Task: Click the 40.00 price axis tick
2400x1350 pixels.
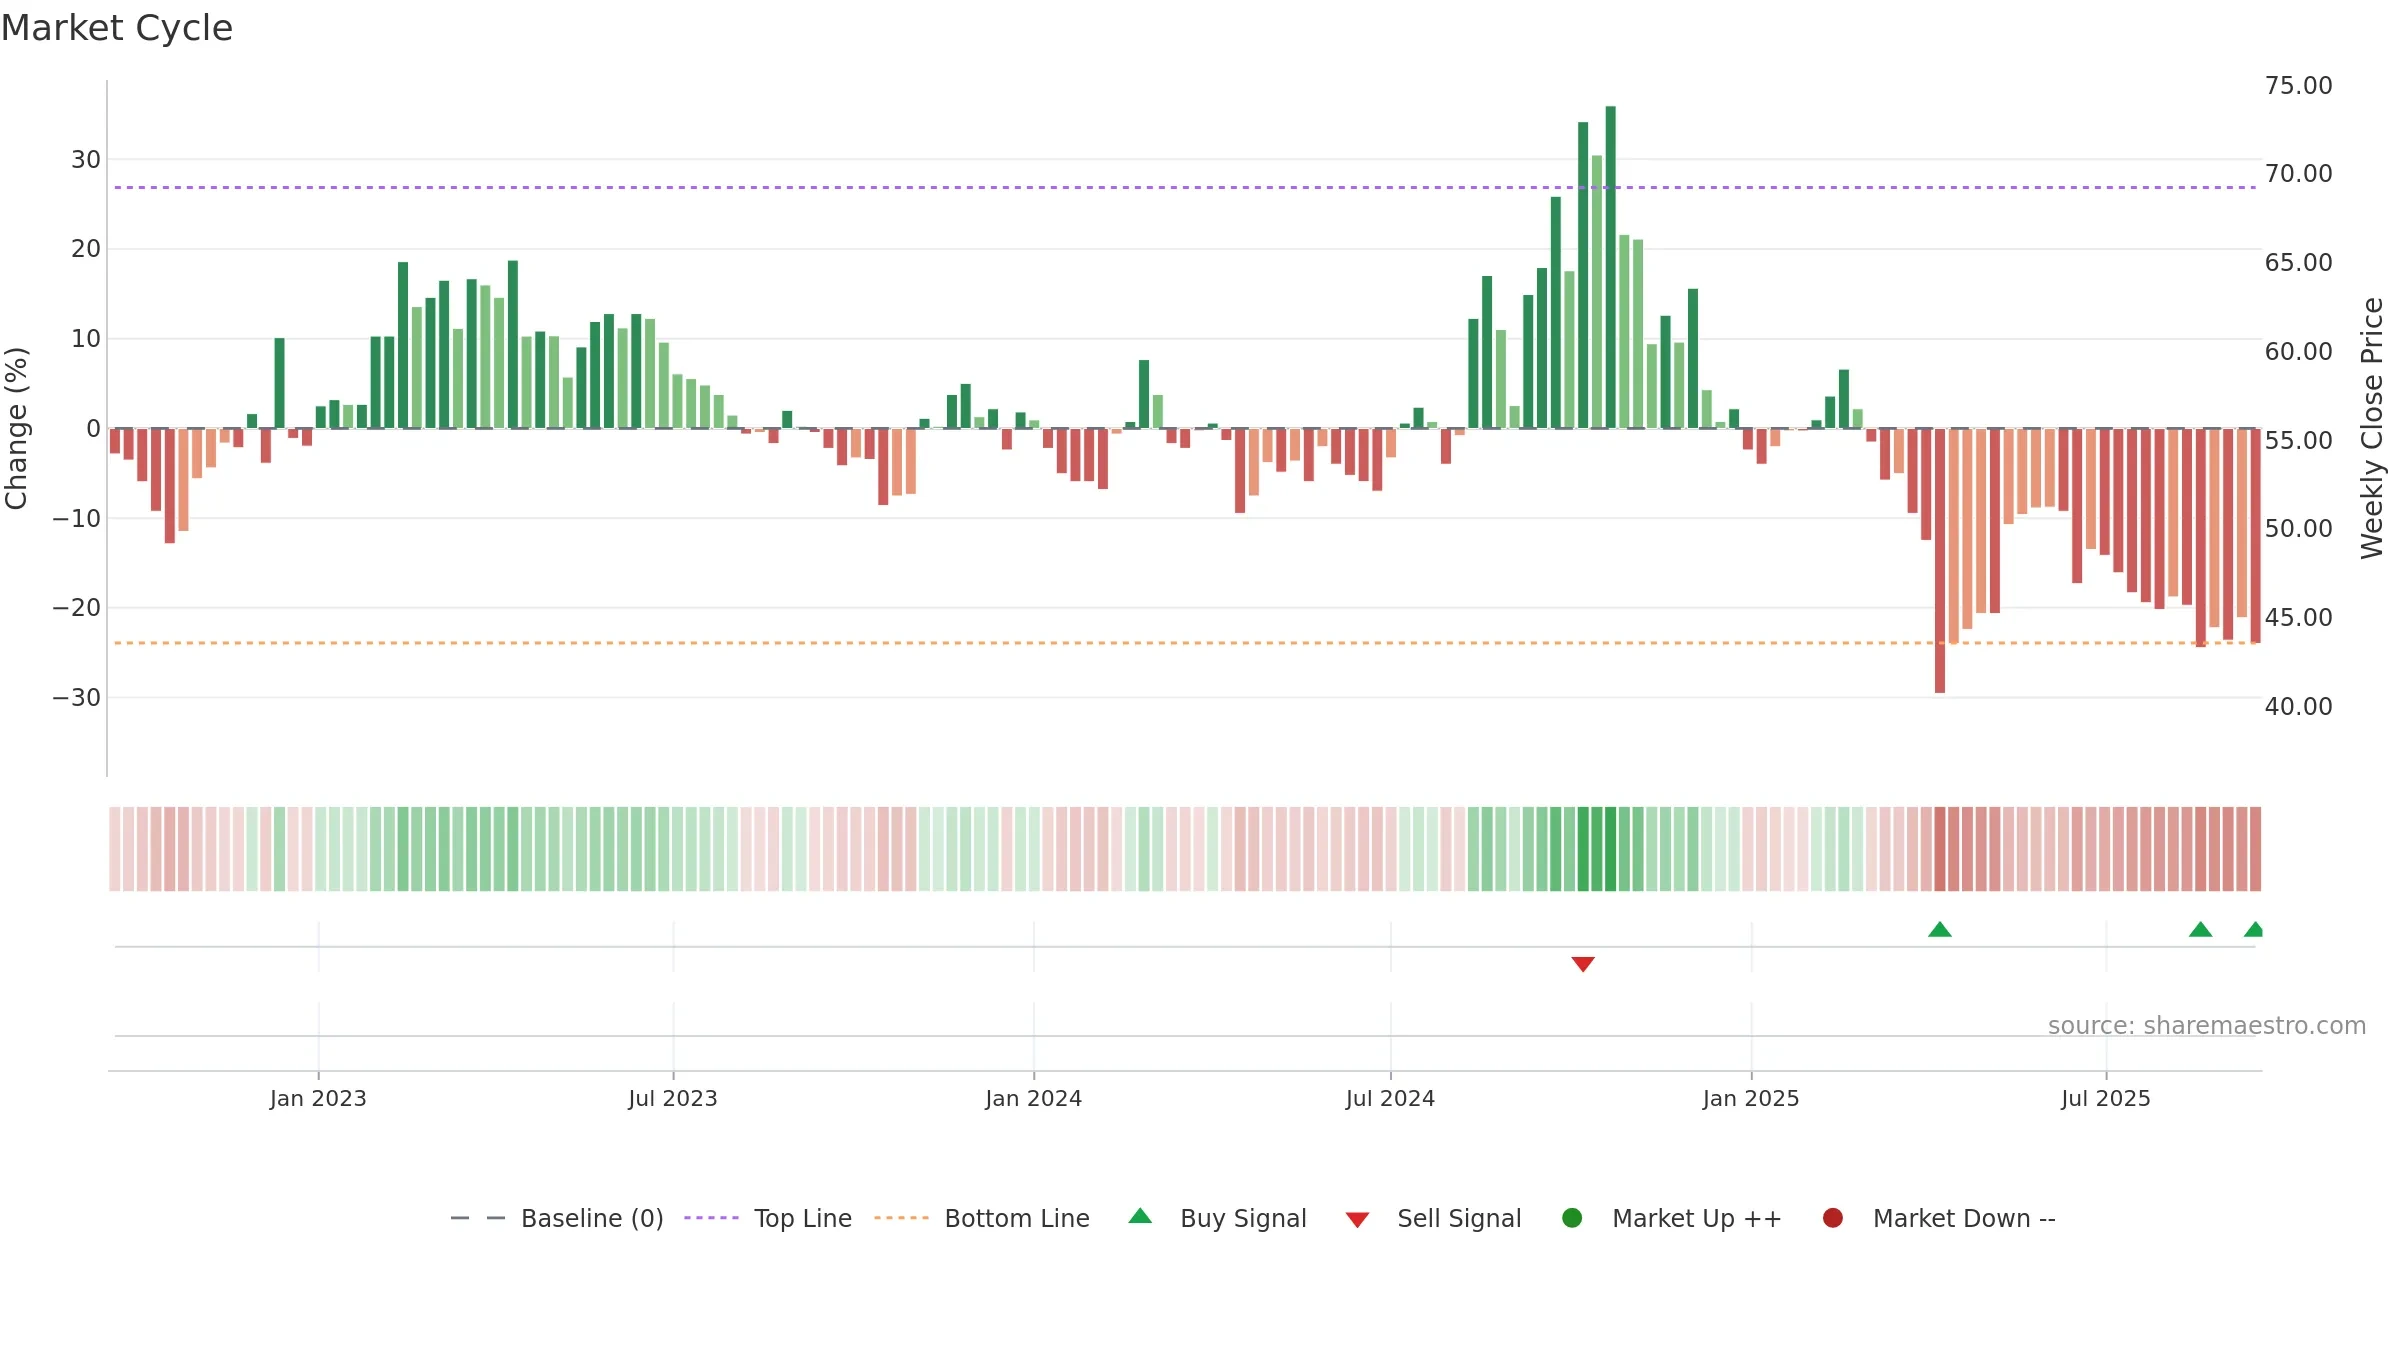Action: (2299, 706)
